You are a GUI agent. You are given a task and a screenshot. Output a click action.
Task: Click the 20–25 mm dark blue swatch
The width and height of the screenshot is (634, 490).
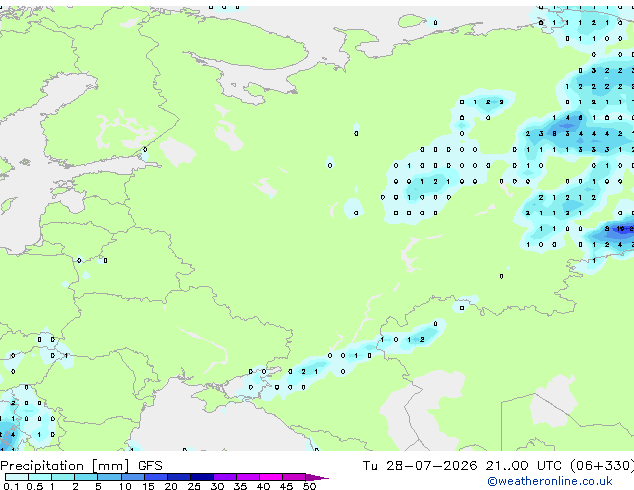pos(178,477)
